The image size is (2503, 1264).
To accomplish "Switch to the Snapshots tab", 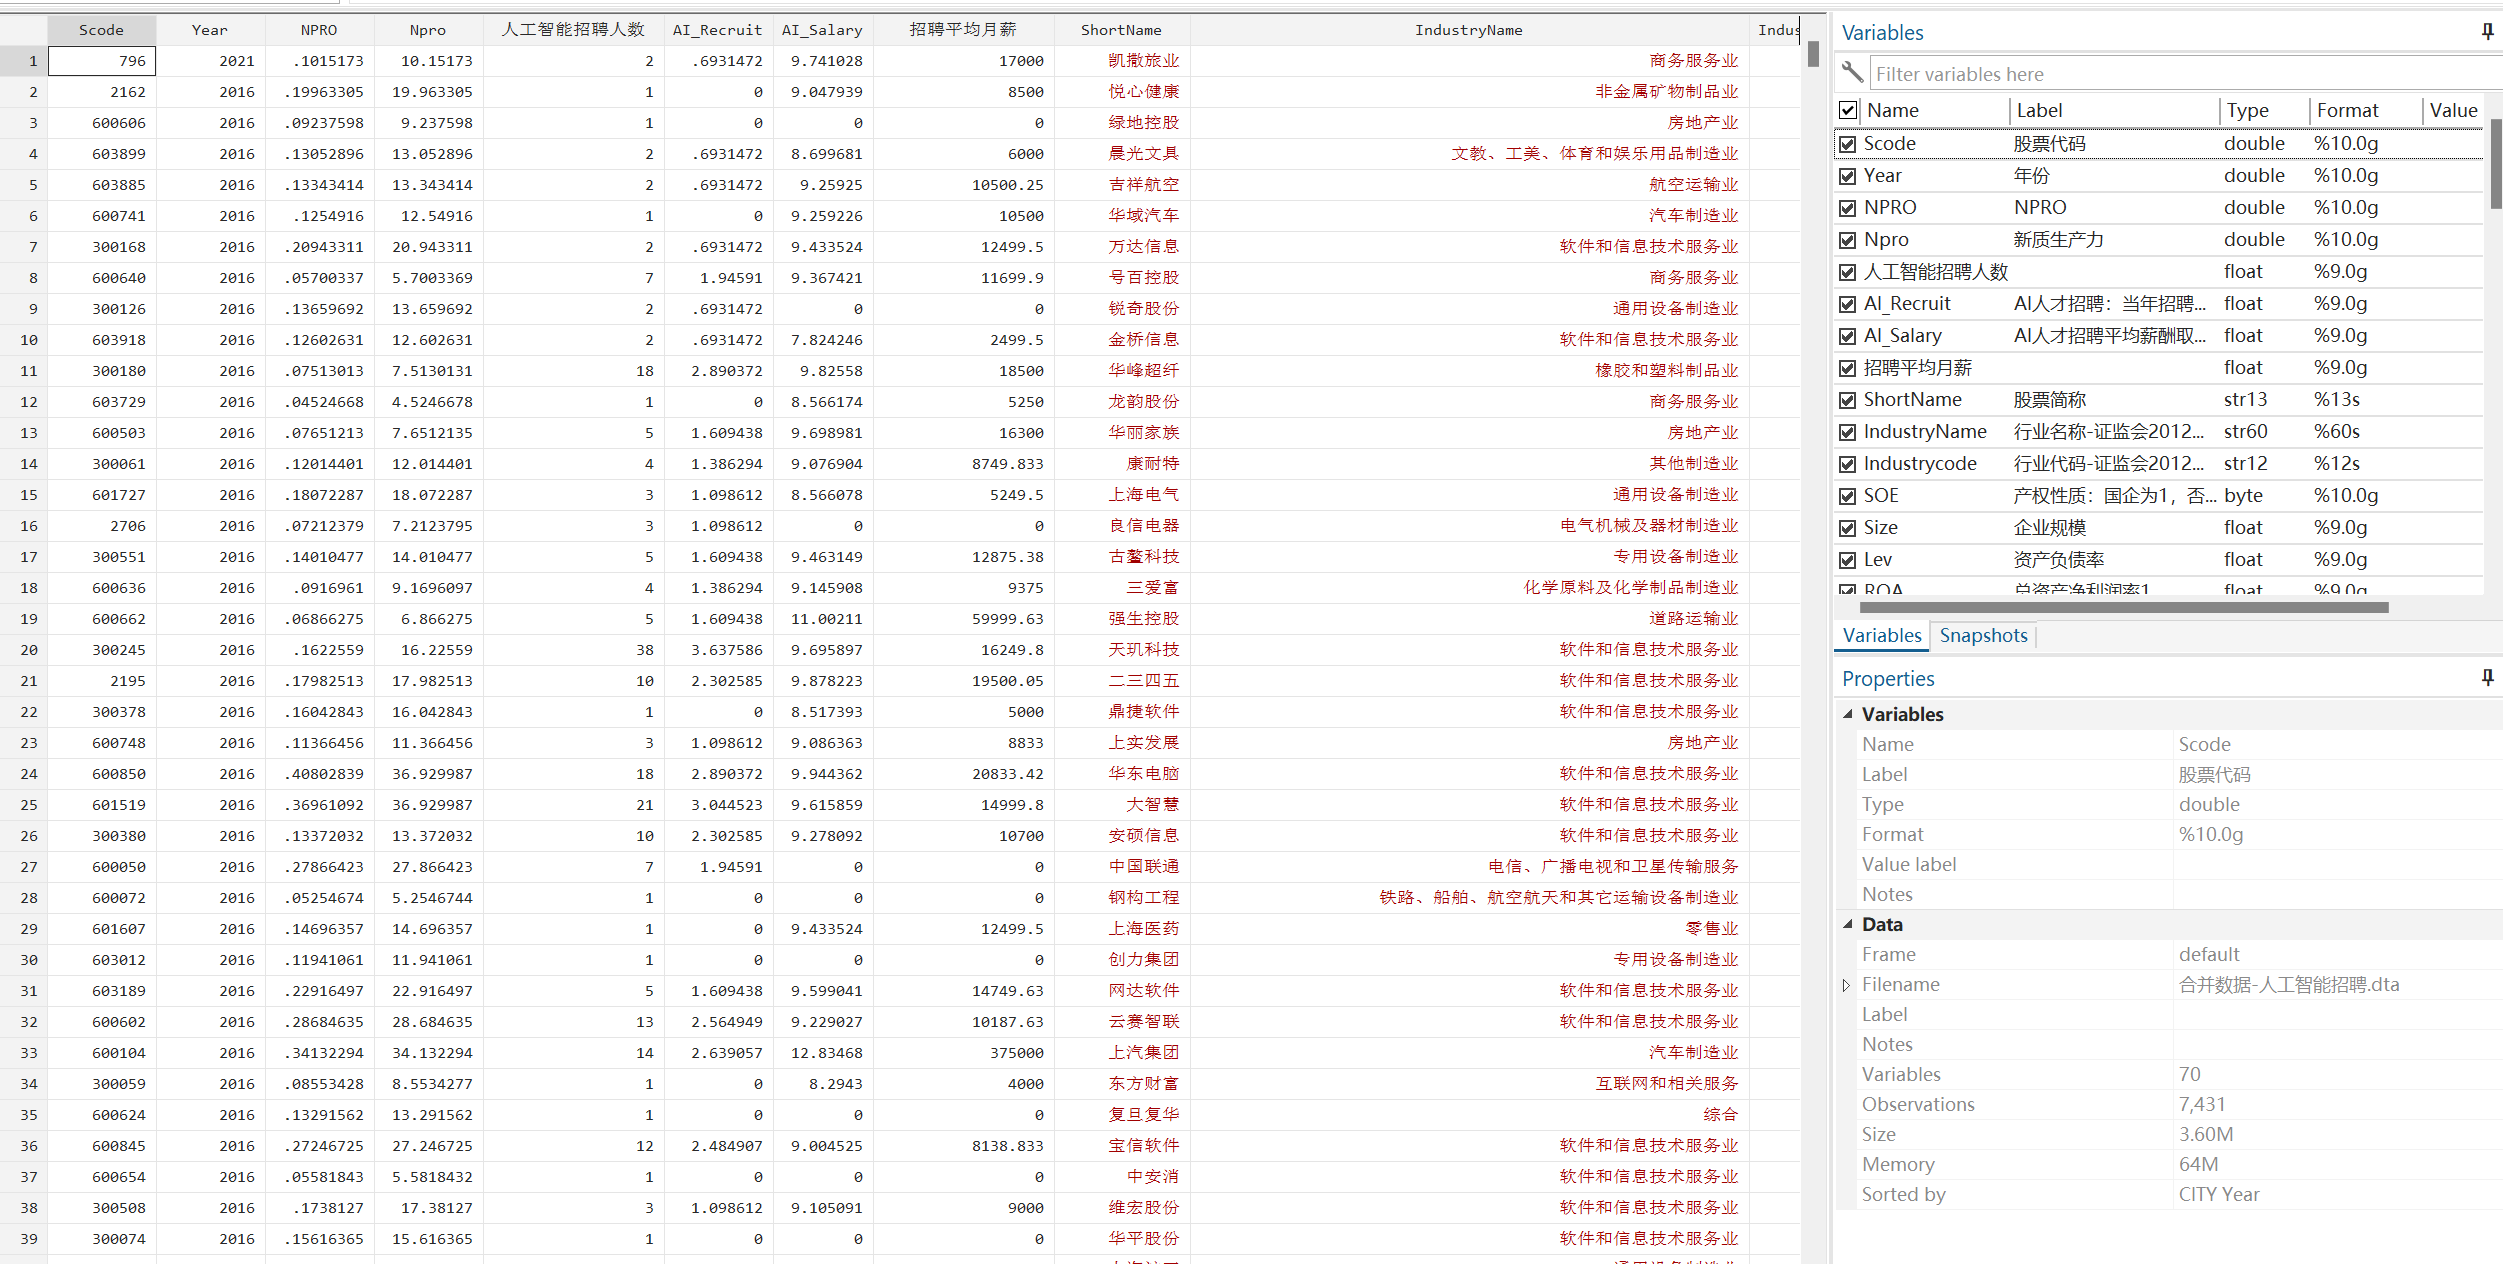I will pos(1983,635).
